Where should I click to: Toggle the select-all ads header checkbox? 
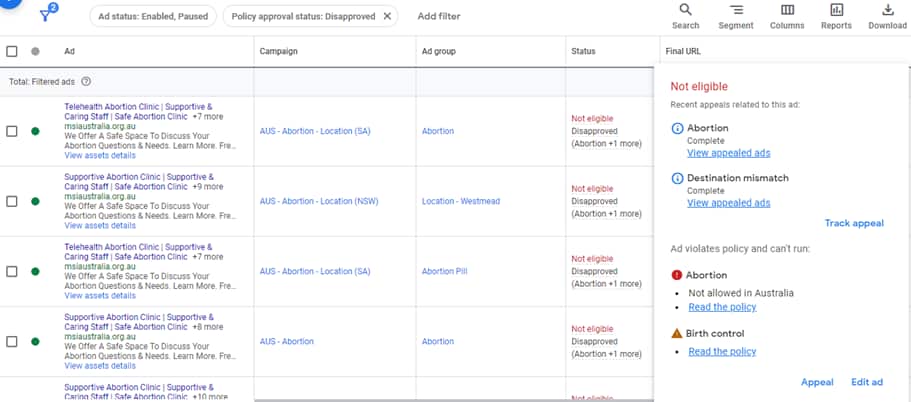(x=12, y=51)
